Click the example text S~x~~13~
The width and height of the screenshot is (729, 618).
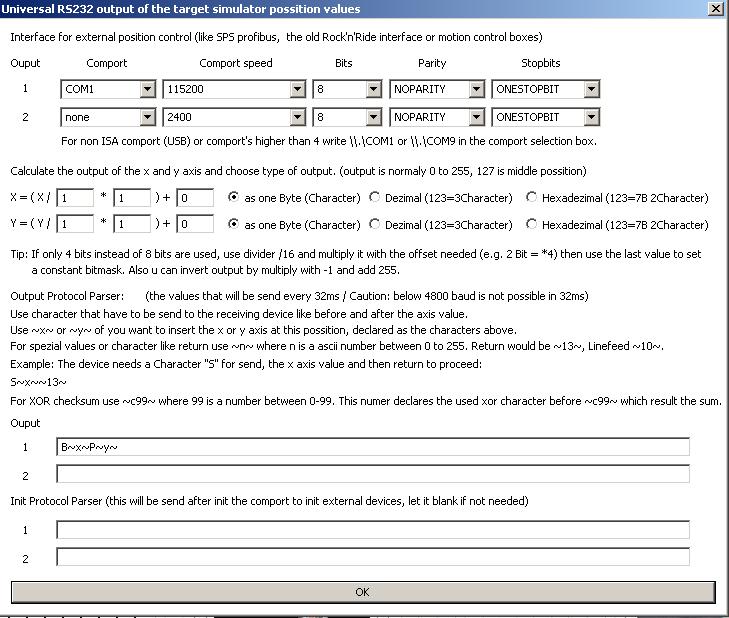tap(38, 382)
